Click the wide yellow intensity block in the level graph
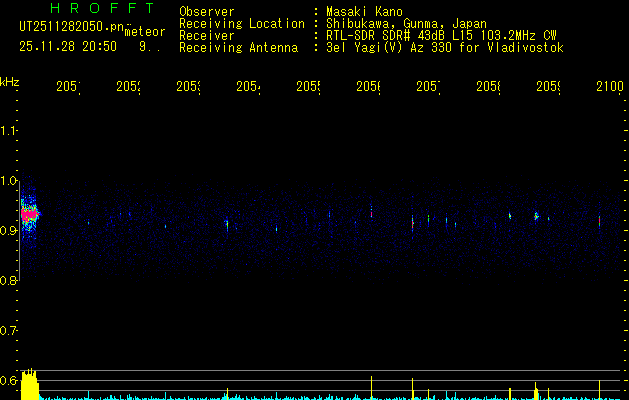This screenshot has height=400, width=629. (x=30, y=384)
